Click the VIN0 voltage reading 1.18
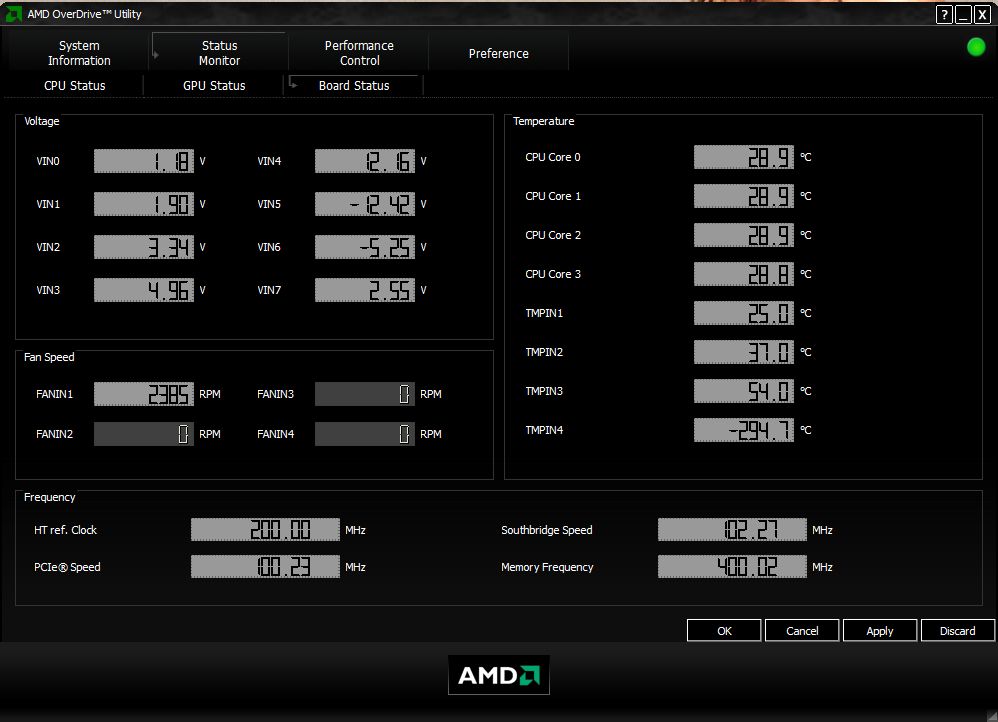998x722 pixels. click(144, 161)
